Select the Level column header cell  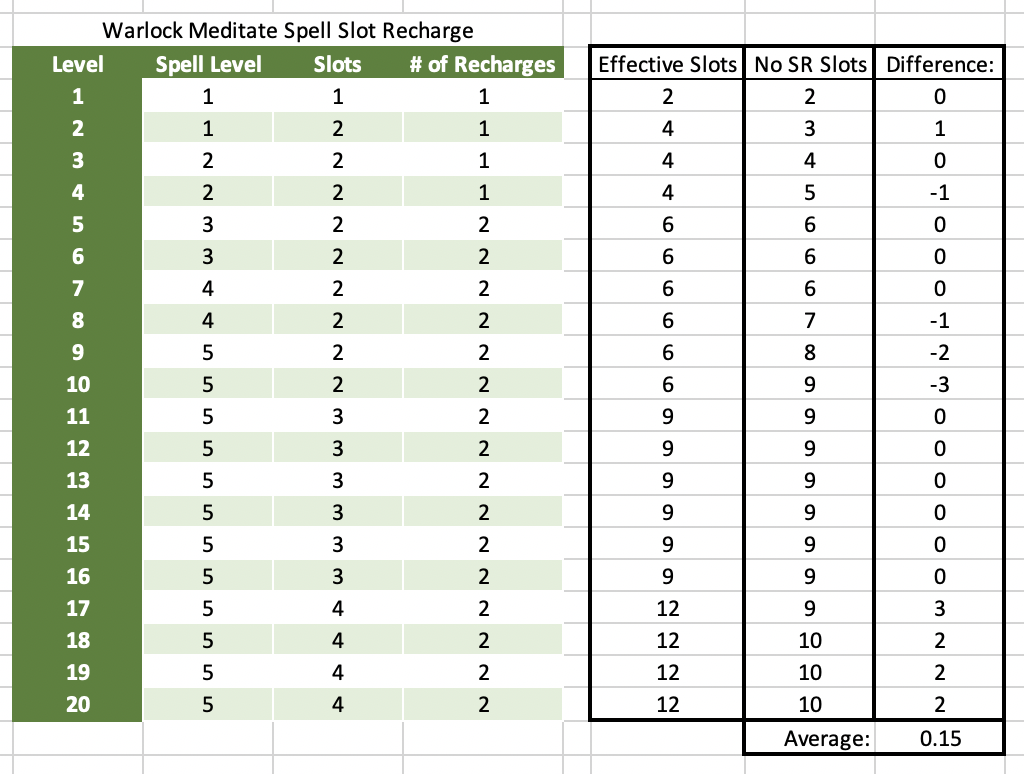(77, 65)
